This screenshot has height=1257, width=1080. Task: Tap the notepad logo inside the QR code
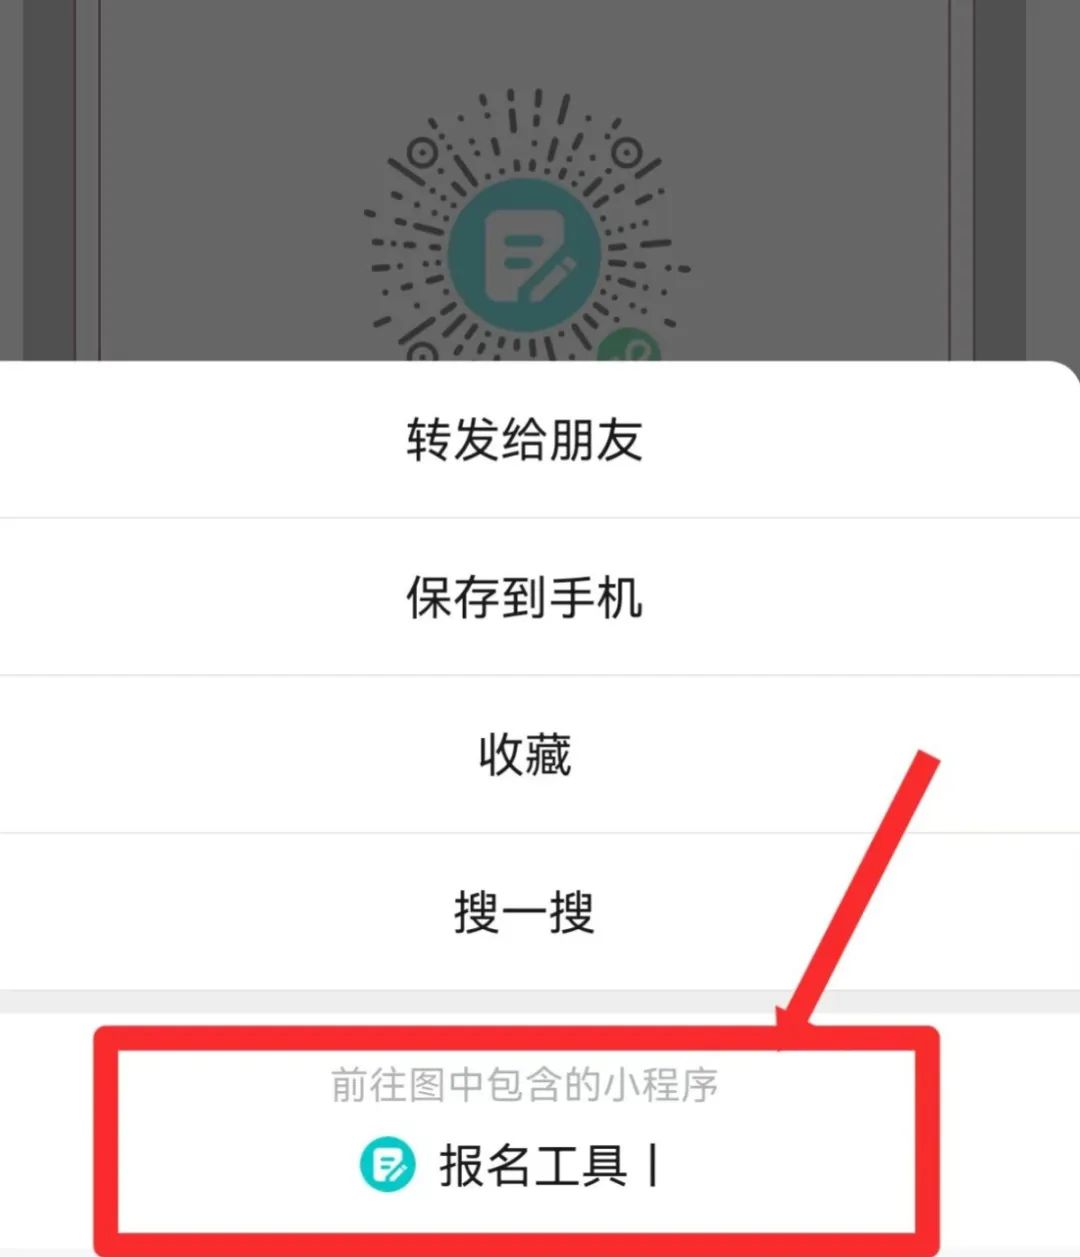coord(524,255)
